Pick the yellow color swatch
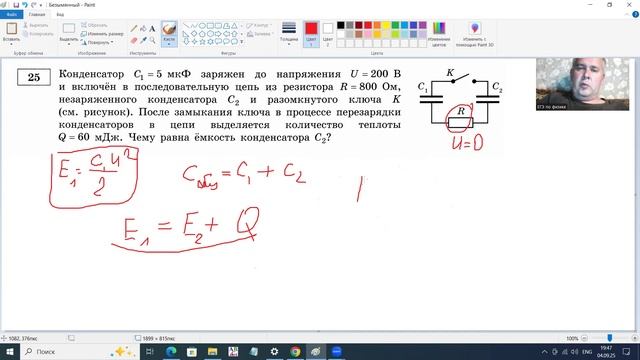This screenshot has height=360, width=640. point(386,25)
